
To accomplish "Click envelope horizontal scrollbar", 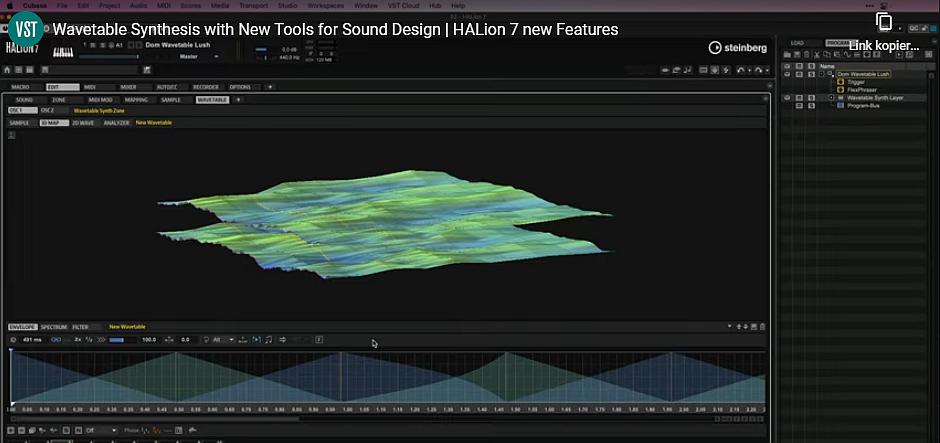I will point(155,418).
